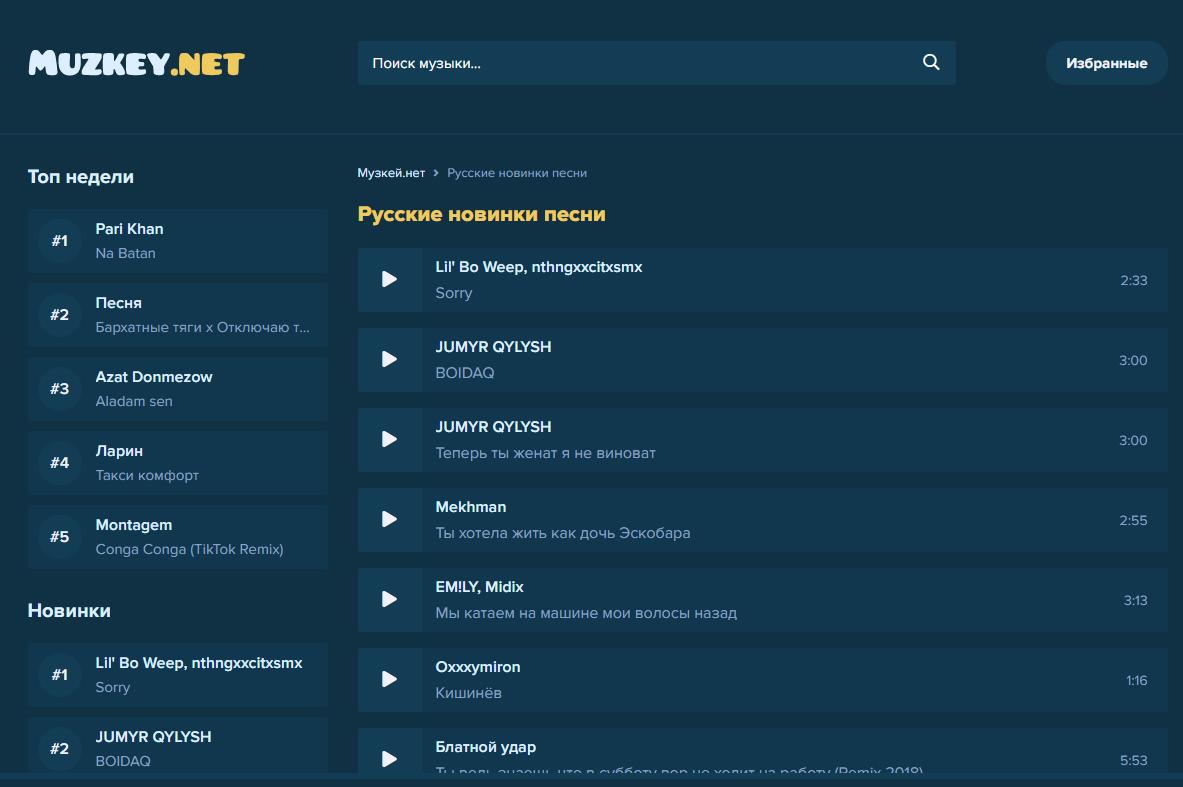Click the Русские новинки песни breadcrumb
This screenshot has height=787, width=1183.
coord(517,173)
